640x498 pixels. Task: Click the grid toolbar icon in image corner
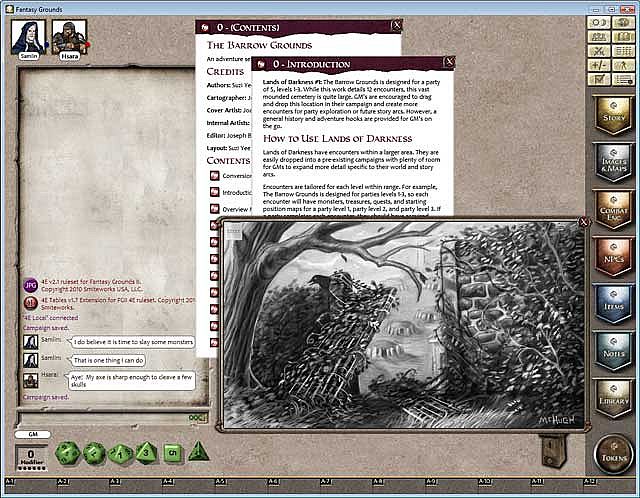coord(233,232)
